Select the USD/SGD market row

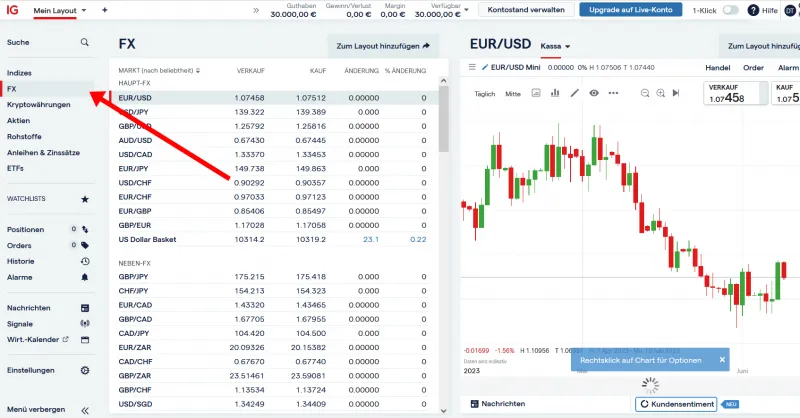coord(273,404)
